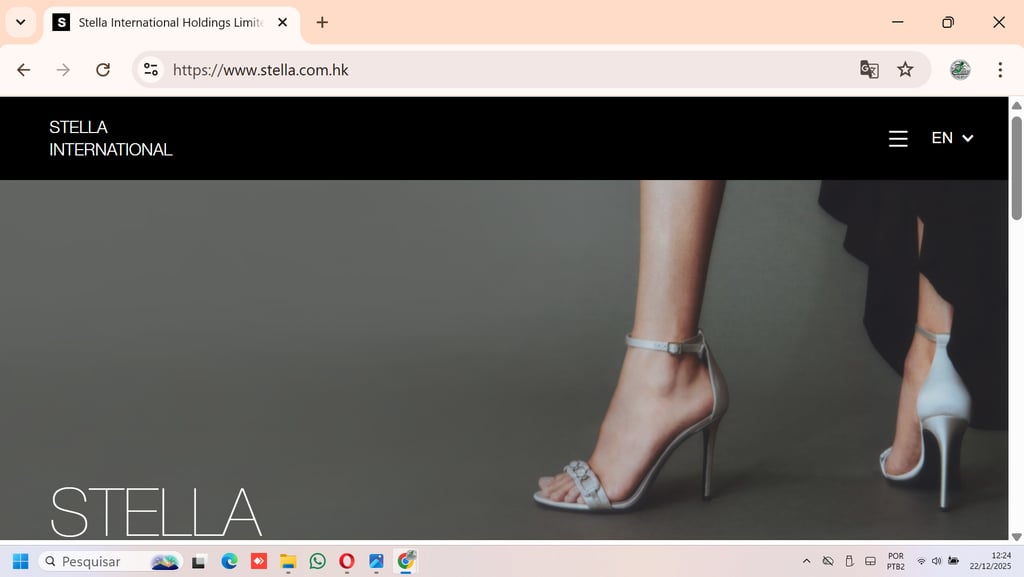Open the clock showing 12:24

990,561
